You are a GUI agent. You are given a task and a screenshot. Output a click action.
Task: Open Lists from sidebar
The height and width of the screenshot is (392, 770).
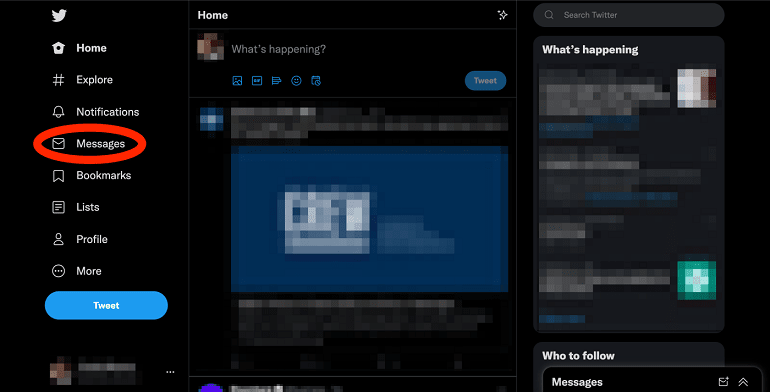pyautogui.click(x=76, y=207)
